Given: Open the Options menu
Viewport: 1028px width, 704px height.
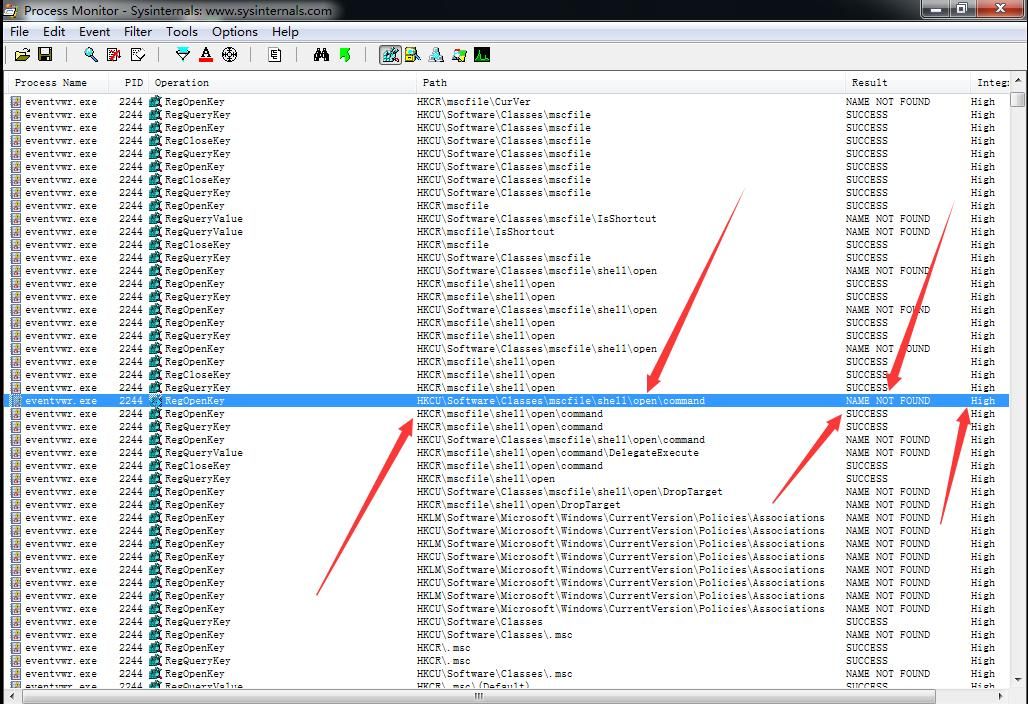Looking at the screenshot, I should click(235, 31).
